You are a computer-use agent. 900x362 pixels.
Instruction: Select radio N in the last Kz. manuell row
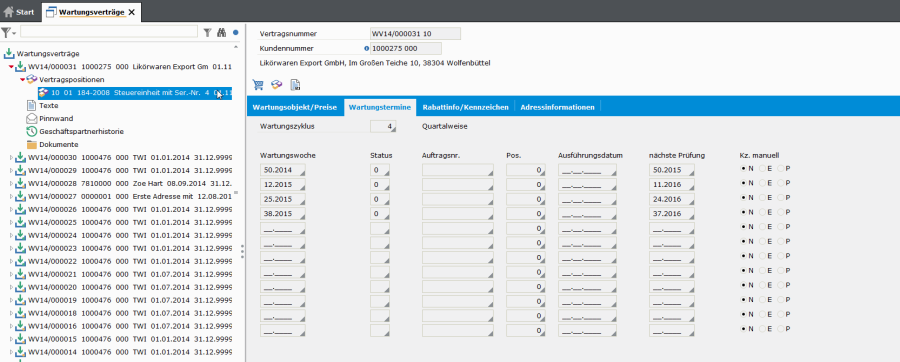click(744, 329)
